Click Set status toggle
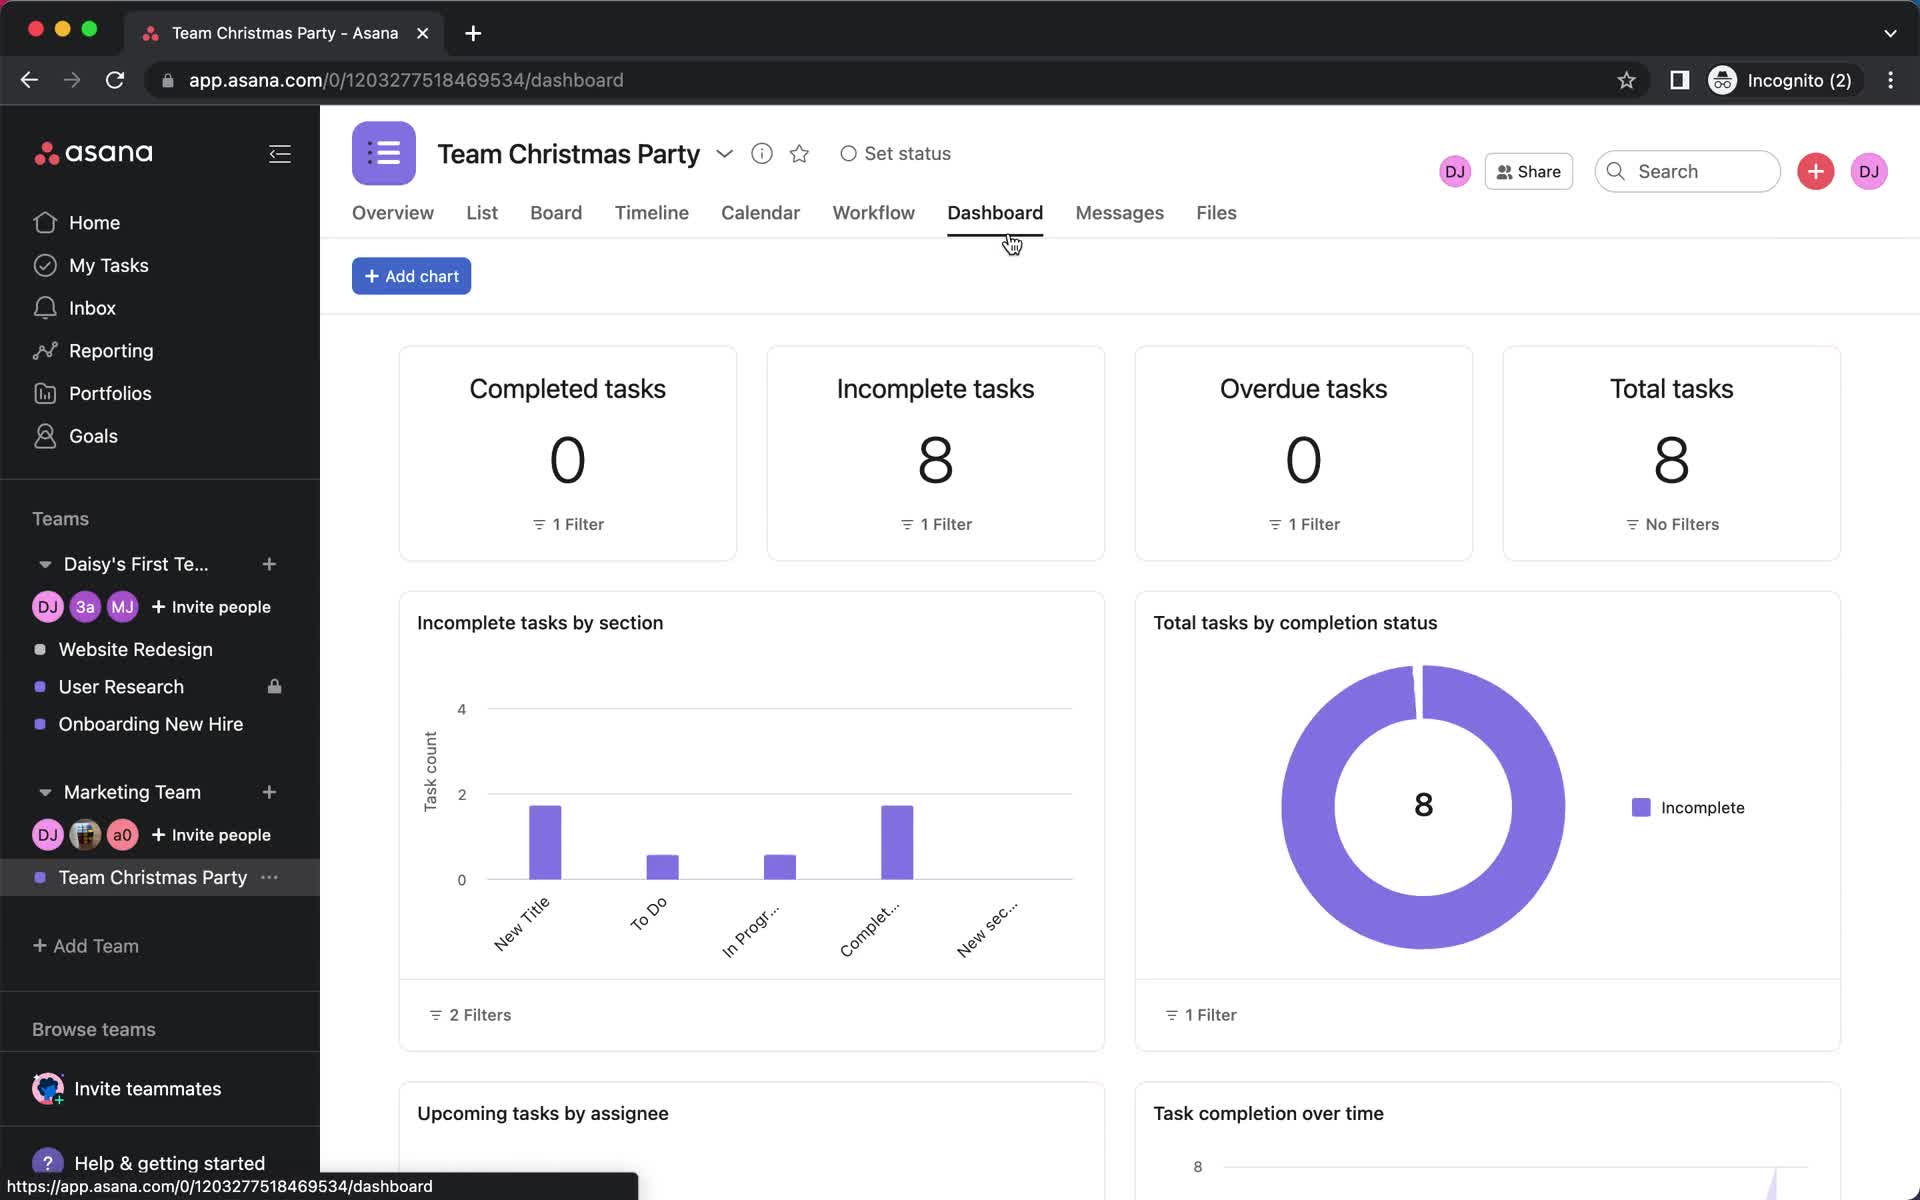 896,153
